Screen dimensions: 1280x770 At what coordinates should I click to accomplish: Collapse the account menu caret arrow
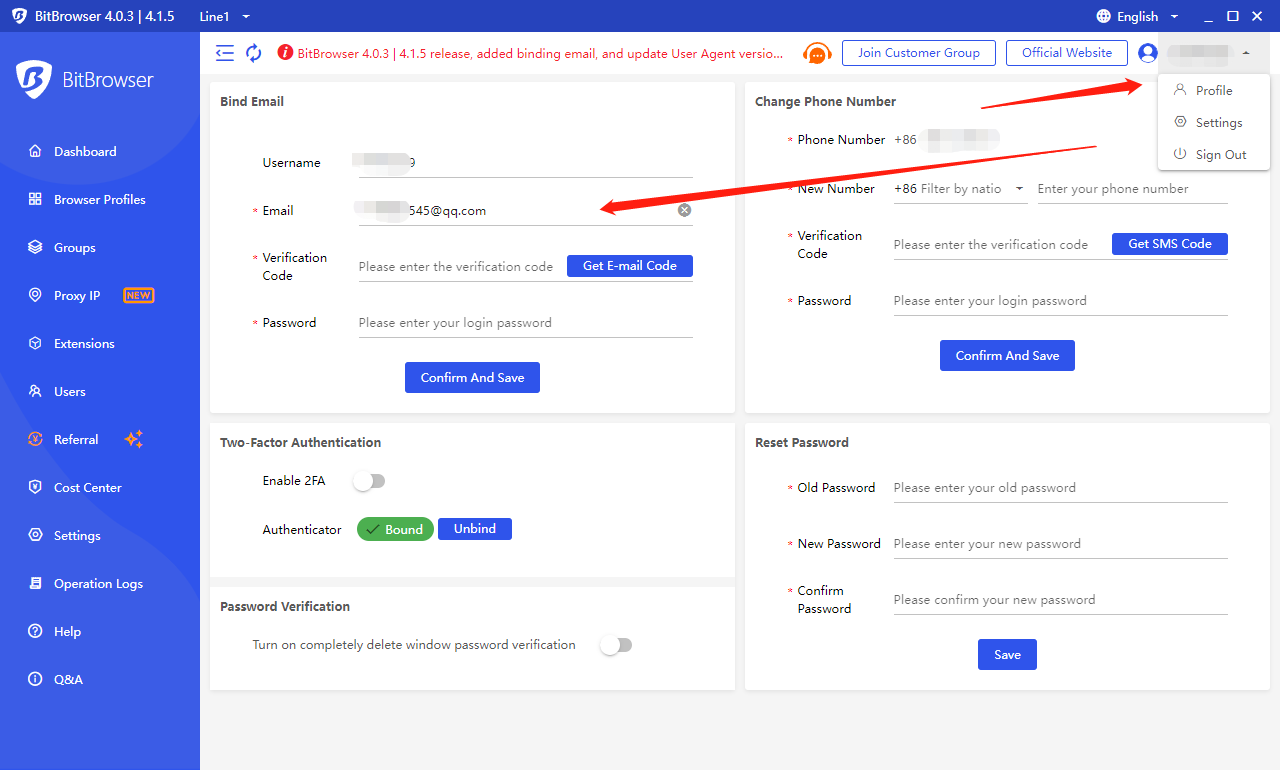pos(1246,53)
